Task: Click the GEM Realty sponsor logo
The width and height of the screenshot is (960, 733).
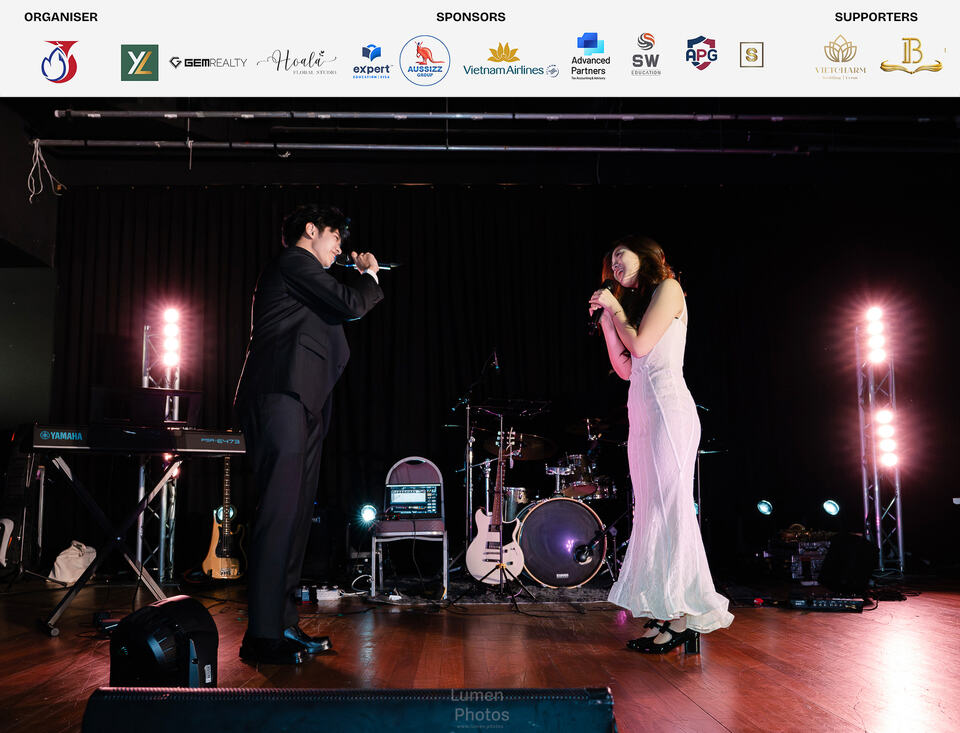Action: tap(208, 62)
